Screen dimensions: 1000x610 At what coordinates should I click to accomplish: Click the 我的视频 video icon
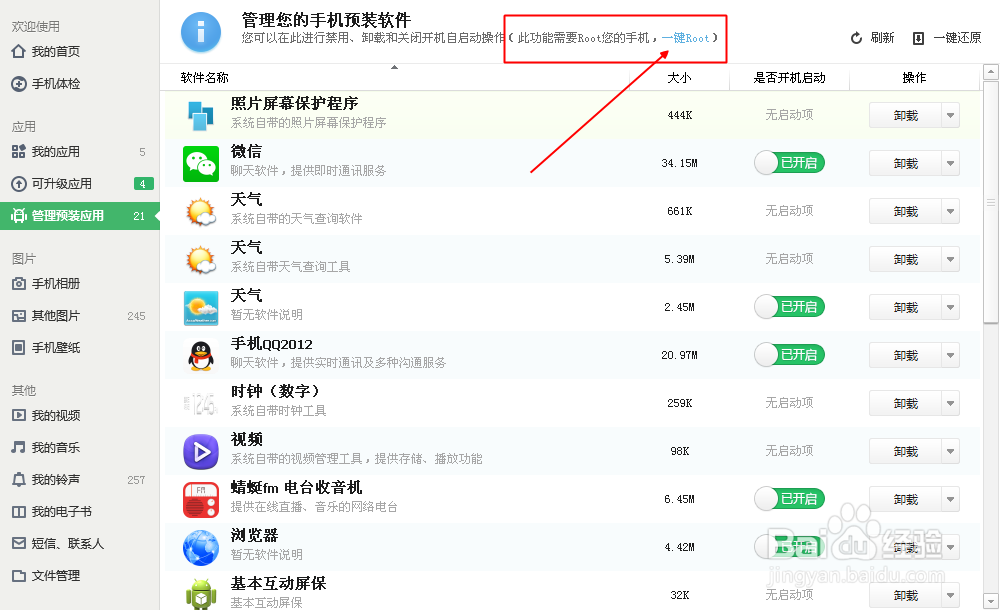pyautogui.click(x=18, y=415)
